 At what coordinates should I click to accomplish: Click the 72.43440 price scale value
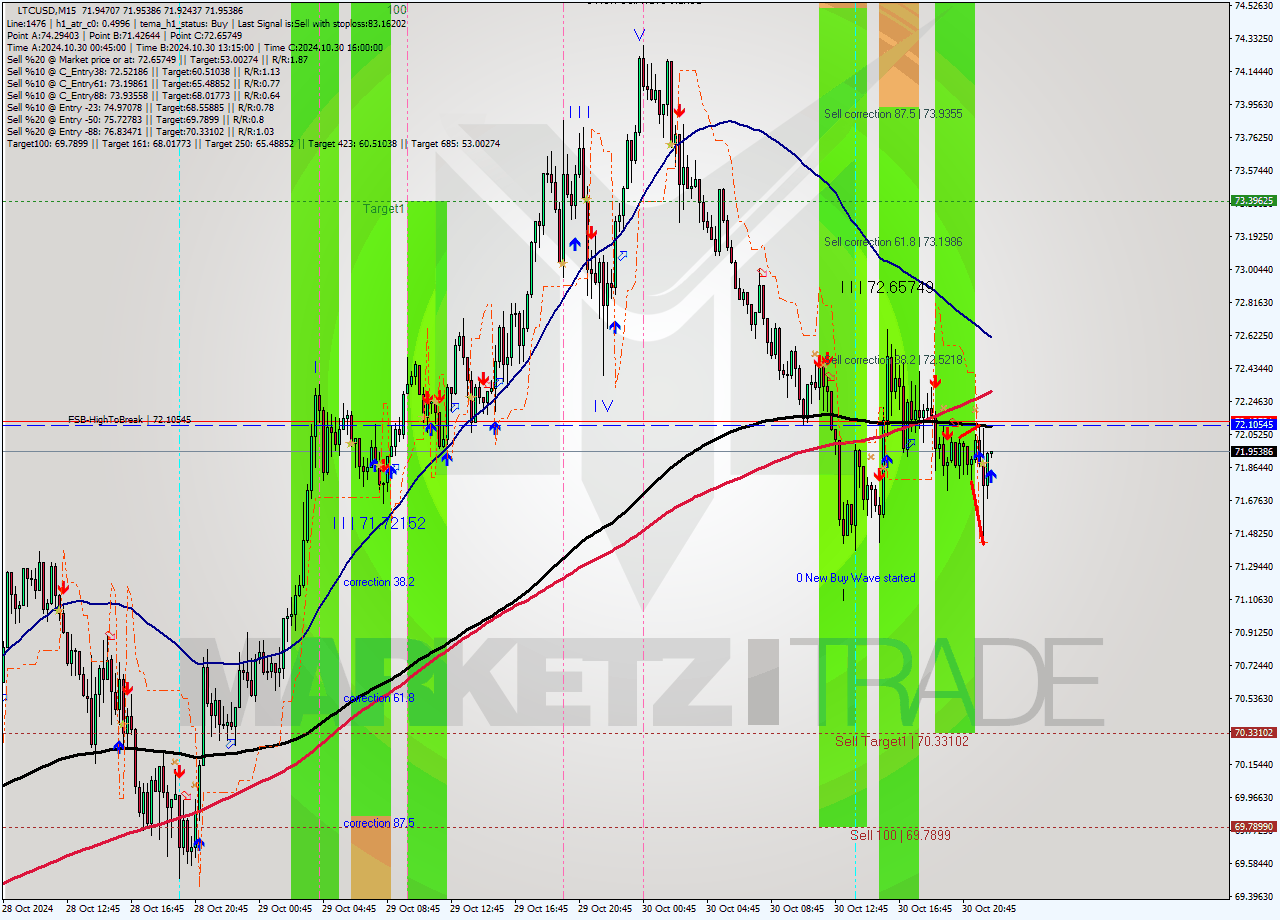point(1254,368)
